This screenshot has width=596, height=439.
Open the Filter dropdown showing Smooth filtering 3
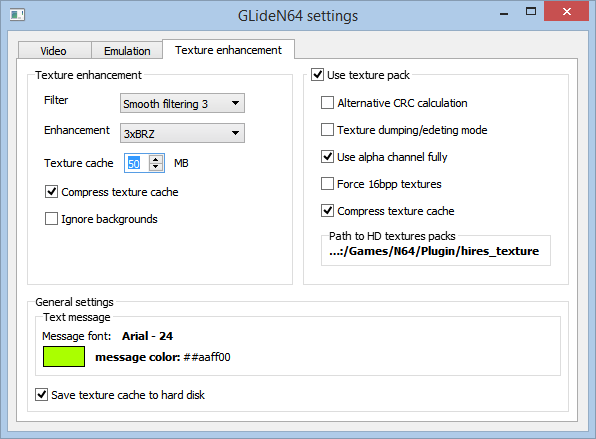182,103
